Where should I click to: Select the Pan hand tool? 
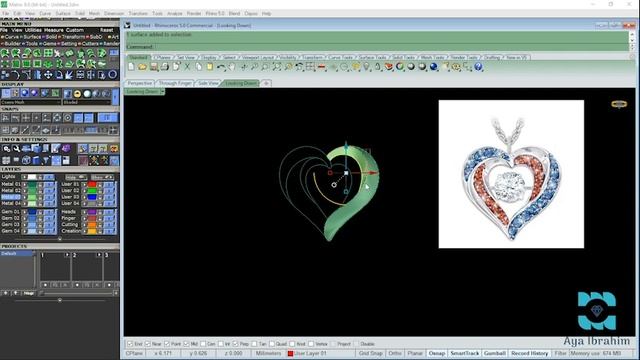231,67
